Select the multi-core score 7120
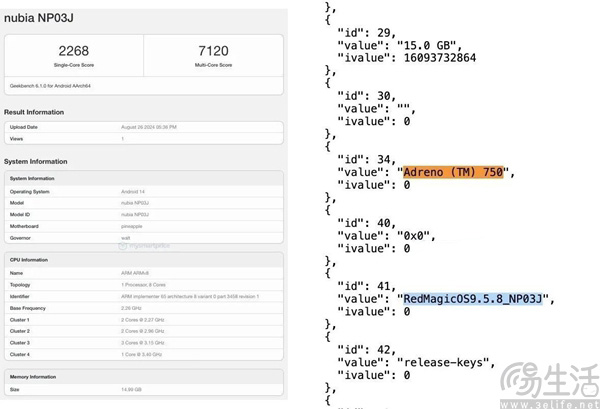The width and height of the screenshot is (600, 409). pos(213,51)
